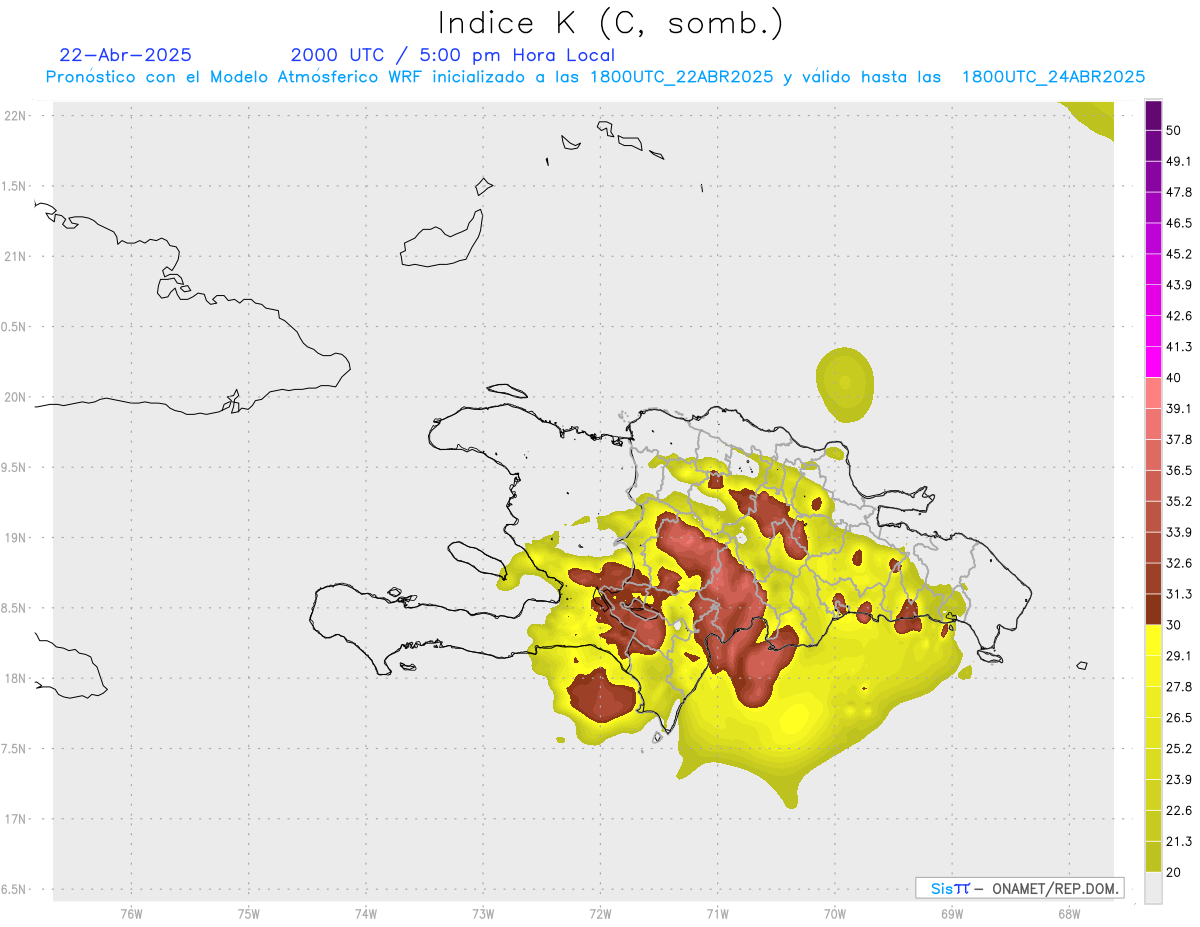Click the colorbar value '25.2'
1200x927 pixels.
(x=1179, y=748)
